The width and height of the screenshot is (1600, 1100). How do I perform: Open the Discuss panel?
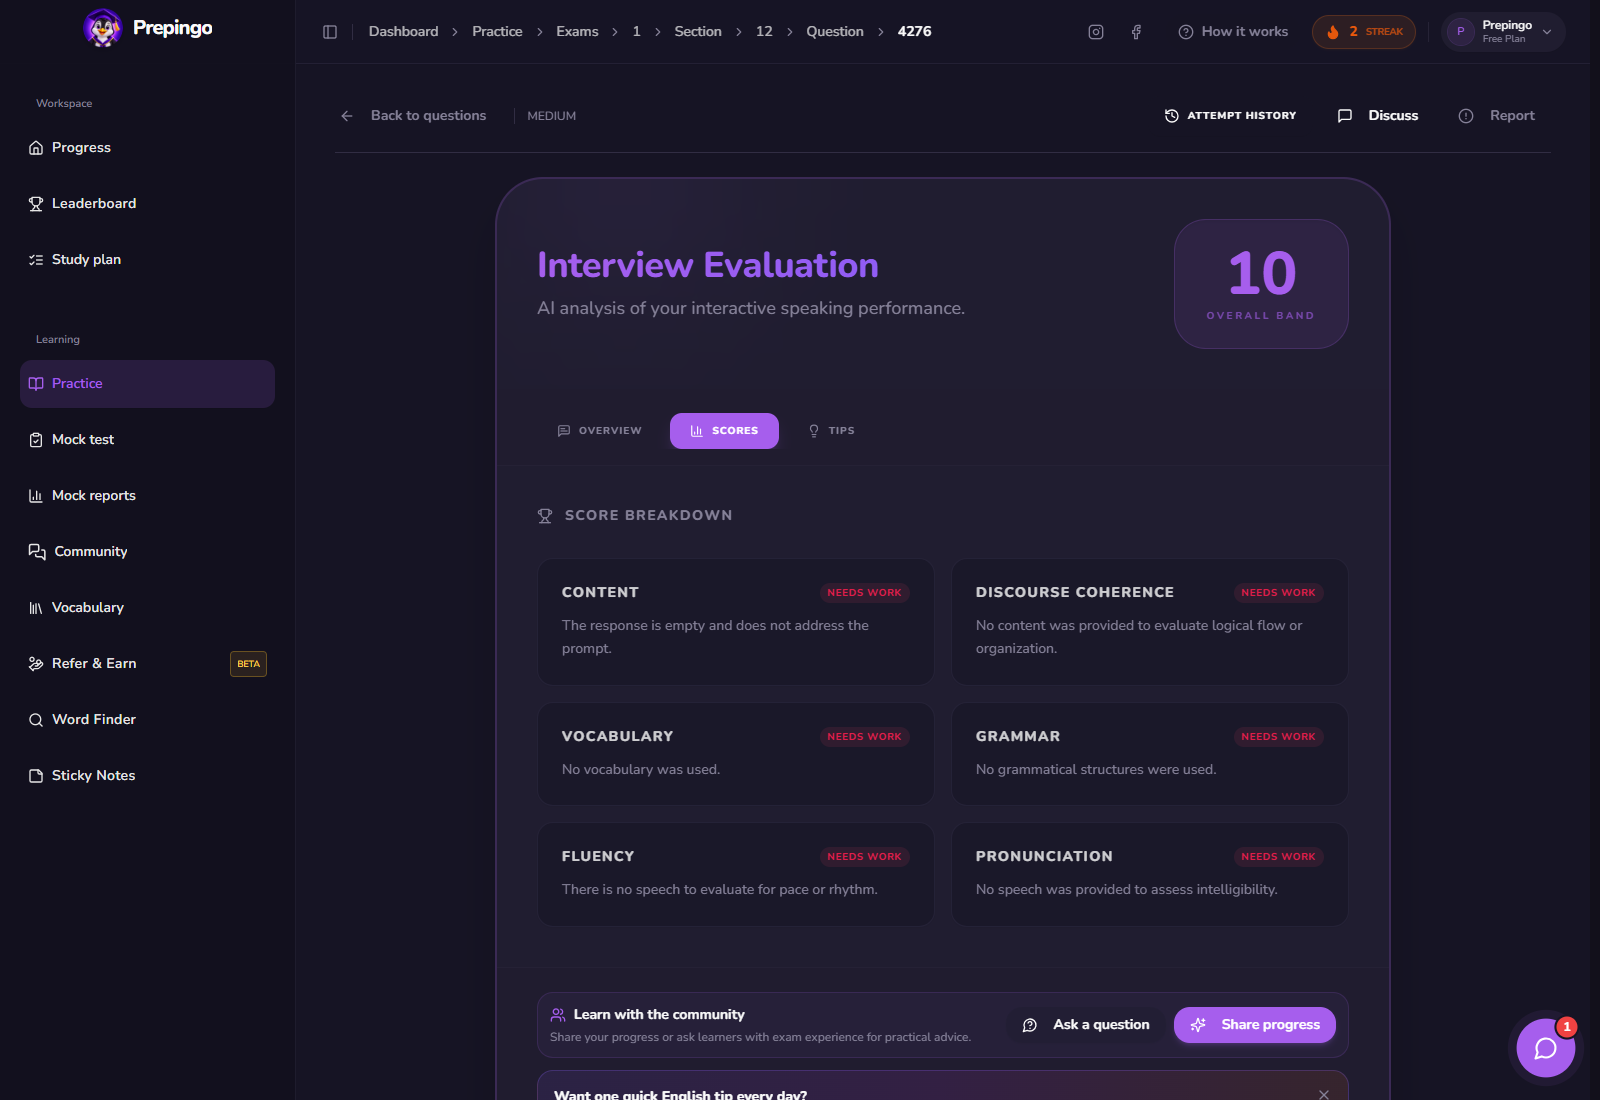click(x=1378, y=116)
